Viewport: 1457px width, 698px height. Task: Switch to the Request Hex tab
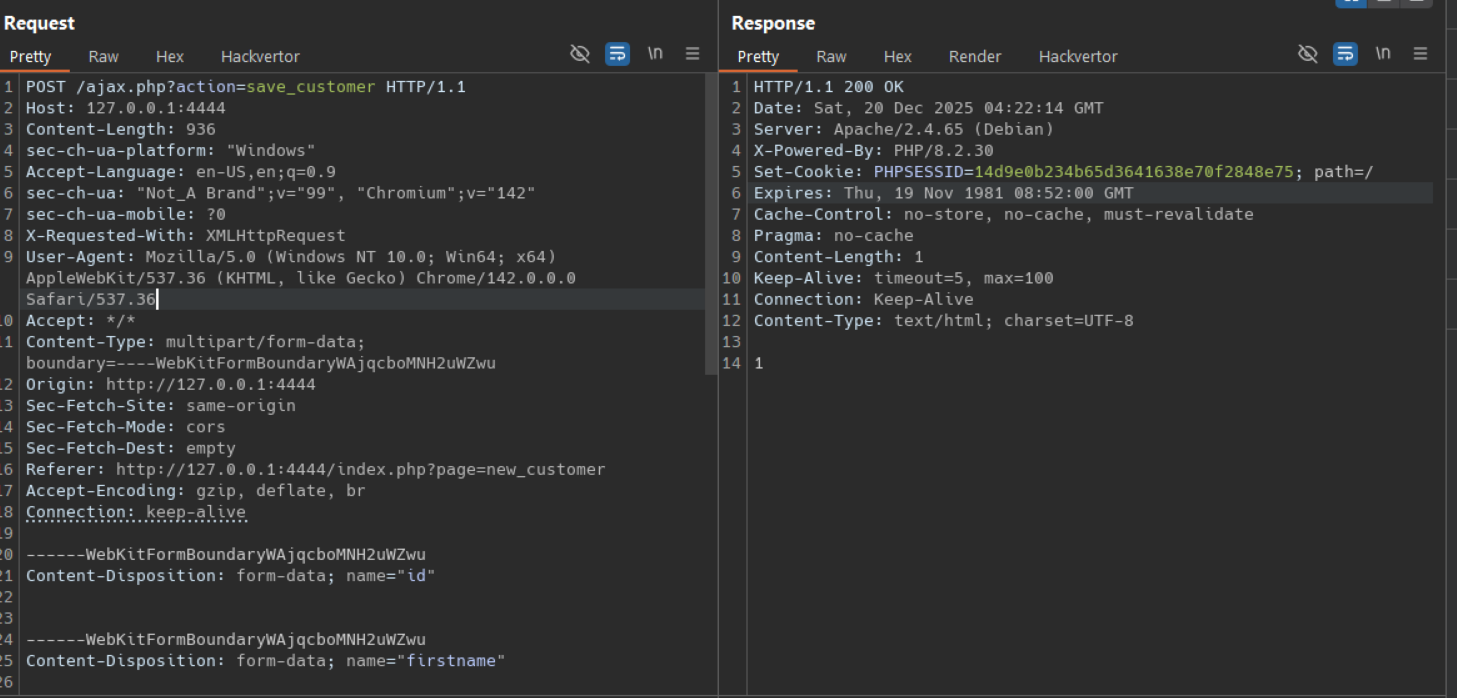pos(170,57)
